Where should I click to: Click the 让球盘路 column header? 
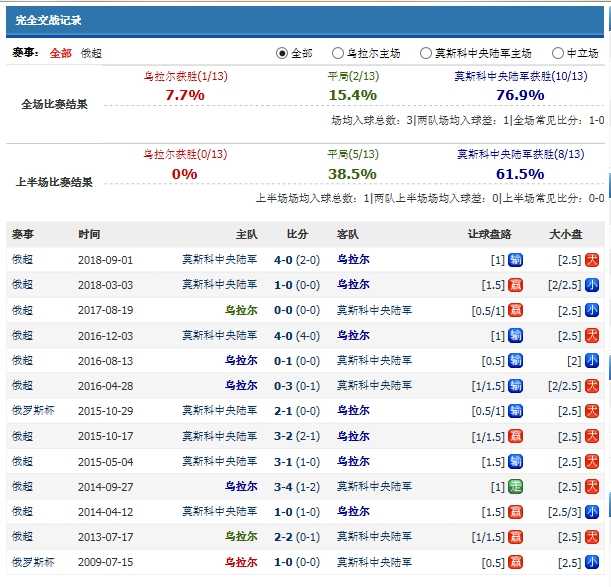tap(489, 234)
